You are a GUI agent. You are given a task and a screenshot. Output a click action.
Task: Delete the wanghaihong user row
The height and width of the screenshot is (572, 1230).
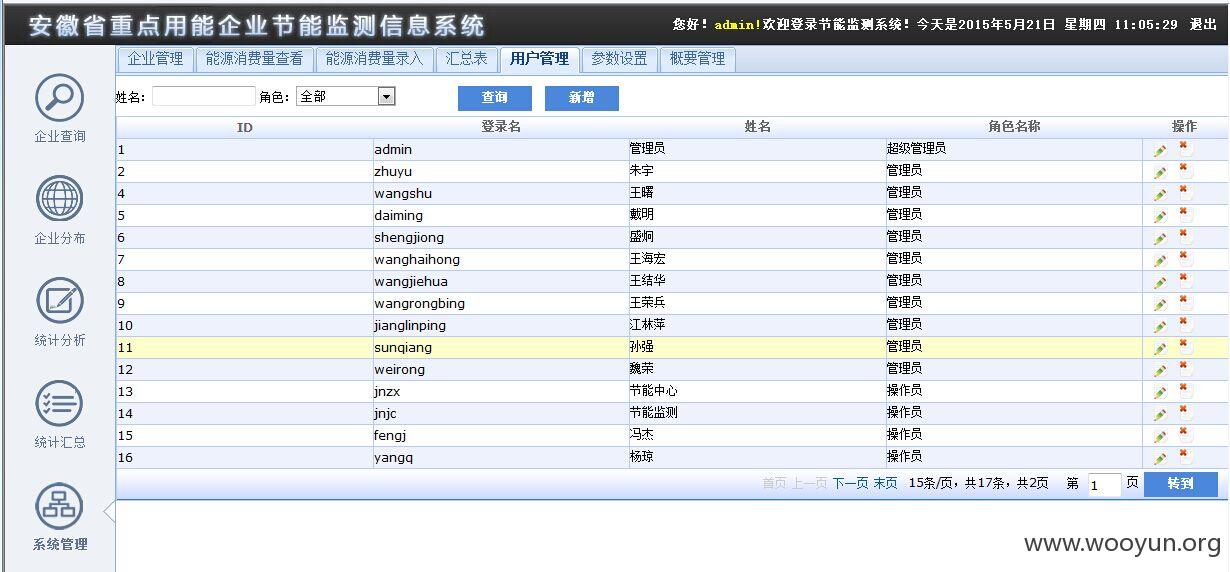[x=1184, y=258]
